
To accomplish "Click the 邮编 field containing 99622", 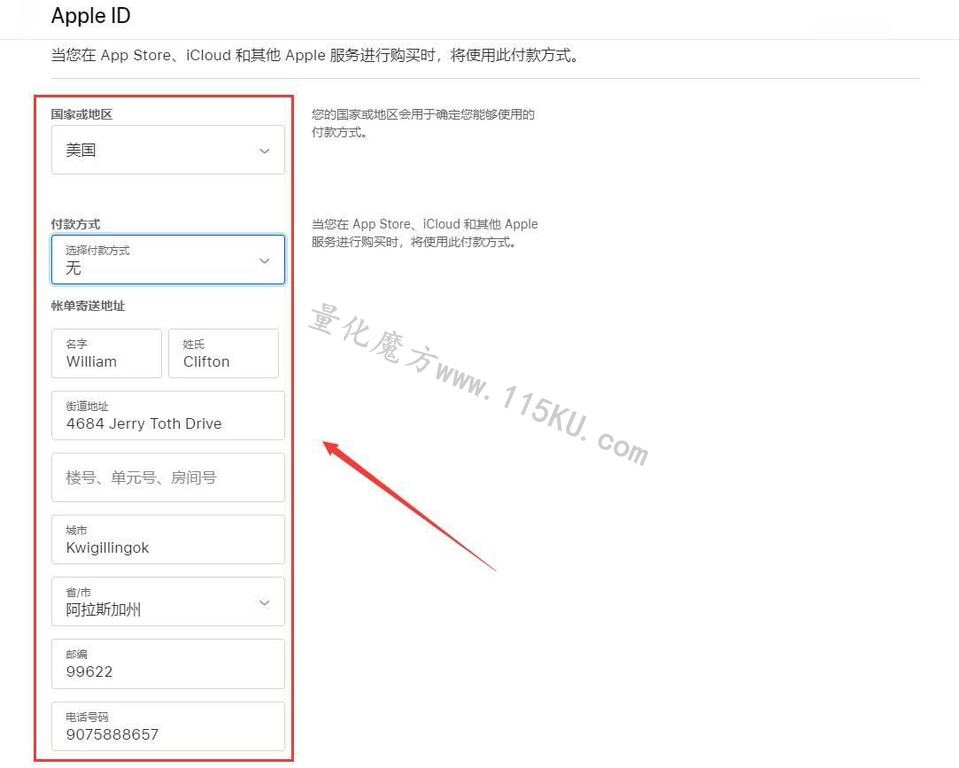I will click(168, 664).
